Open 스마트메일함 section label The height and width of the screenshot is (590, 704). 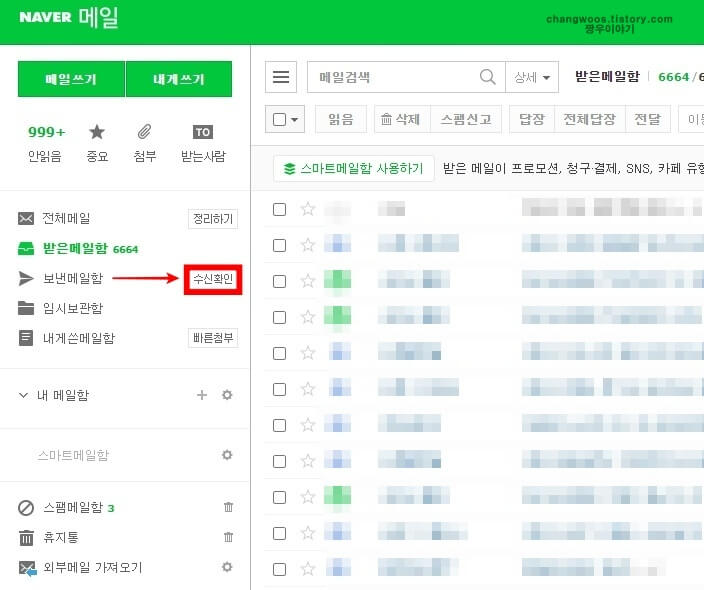point(73,455)
